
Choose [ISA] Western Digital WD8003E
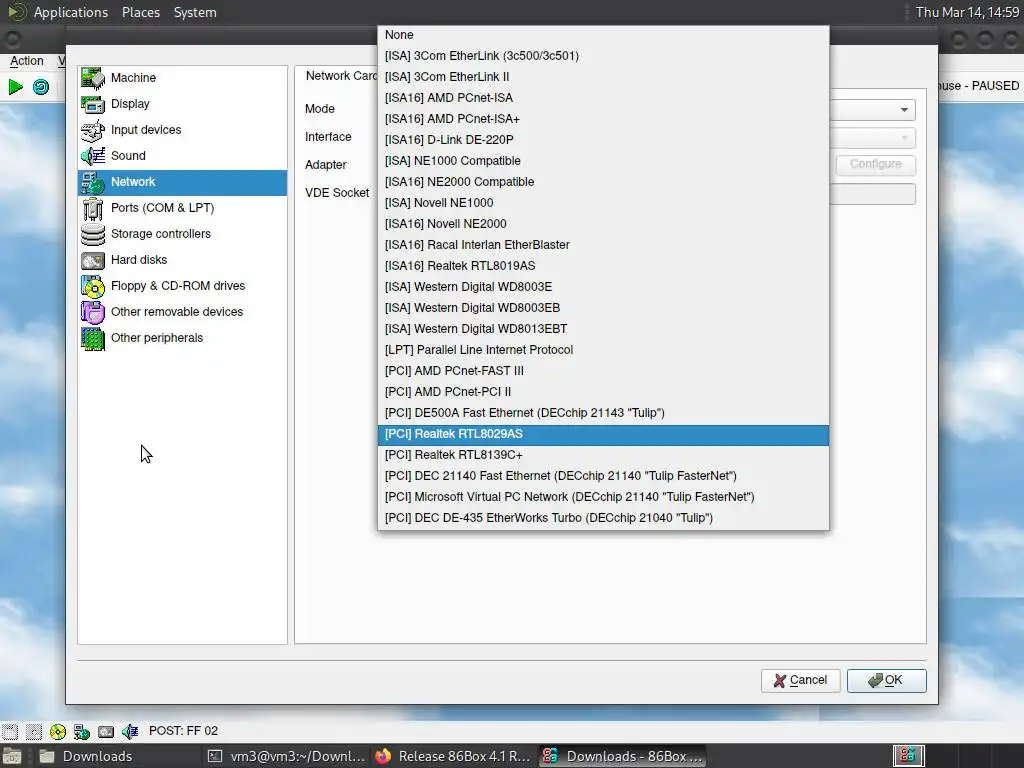(603, 287)
